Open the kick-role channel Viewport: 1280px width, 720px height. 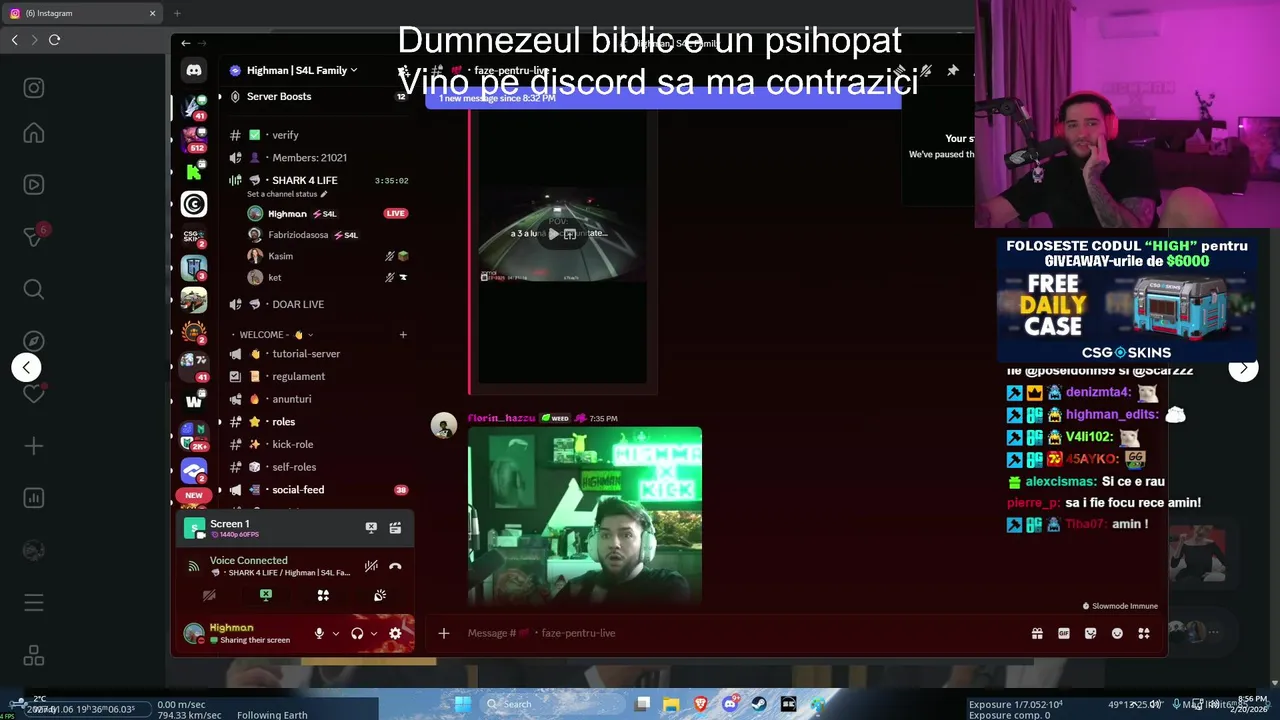318,444
